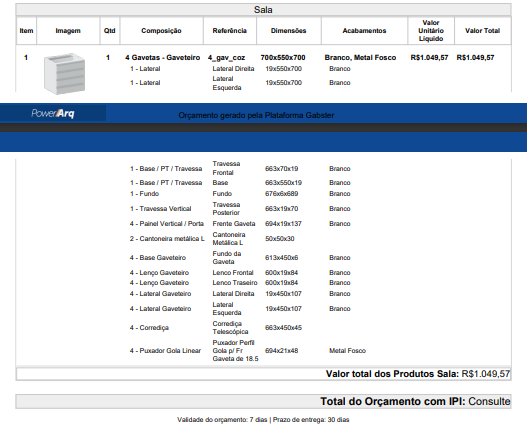Click the 'Referência' column header
Screen dimensions: 527x429
[x=230, y=31]
